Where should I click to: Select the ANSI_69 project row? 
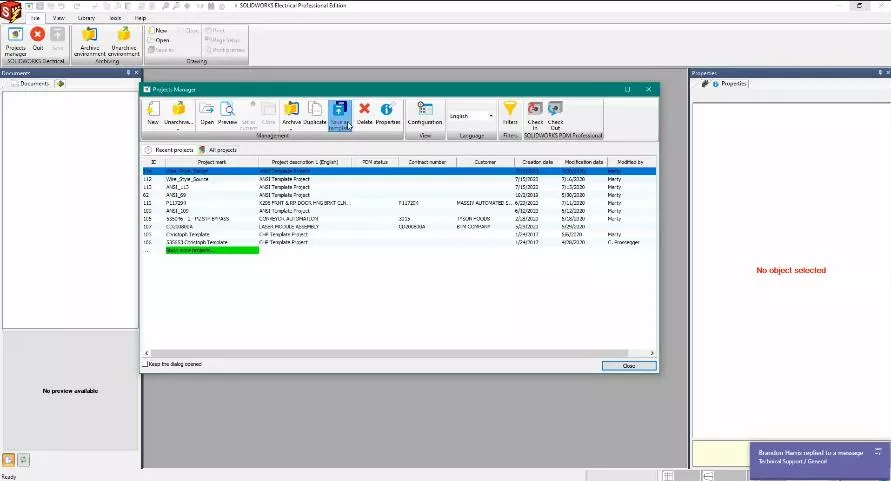click(x=399, y=194)
